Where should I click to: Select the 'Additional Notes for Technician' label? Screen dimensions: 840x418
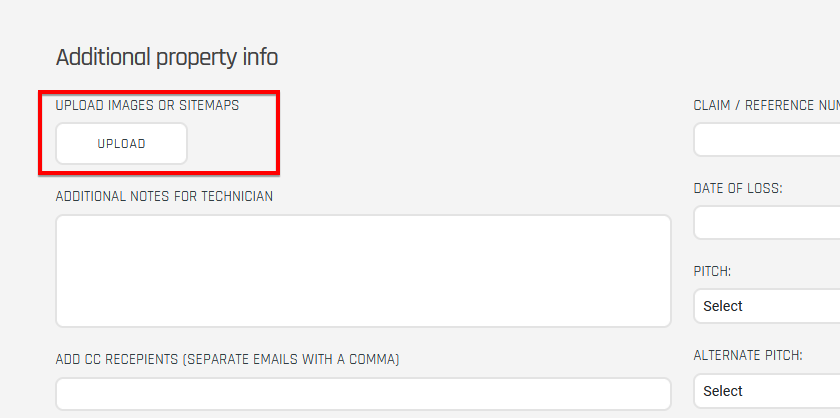click(164, 196)
